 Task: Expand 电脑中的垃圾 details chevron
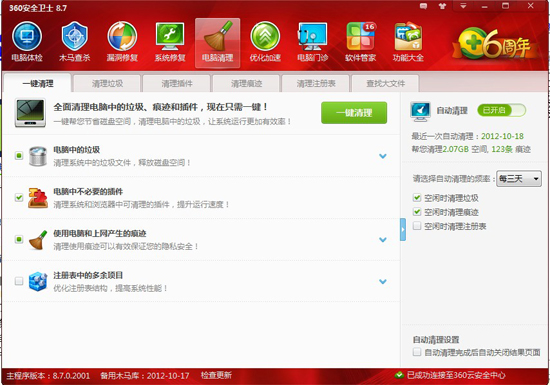tap(383, 156)
